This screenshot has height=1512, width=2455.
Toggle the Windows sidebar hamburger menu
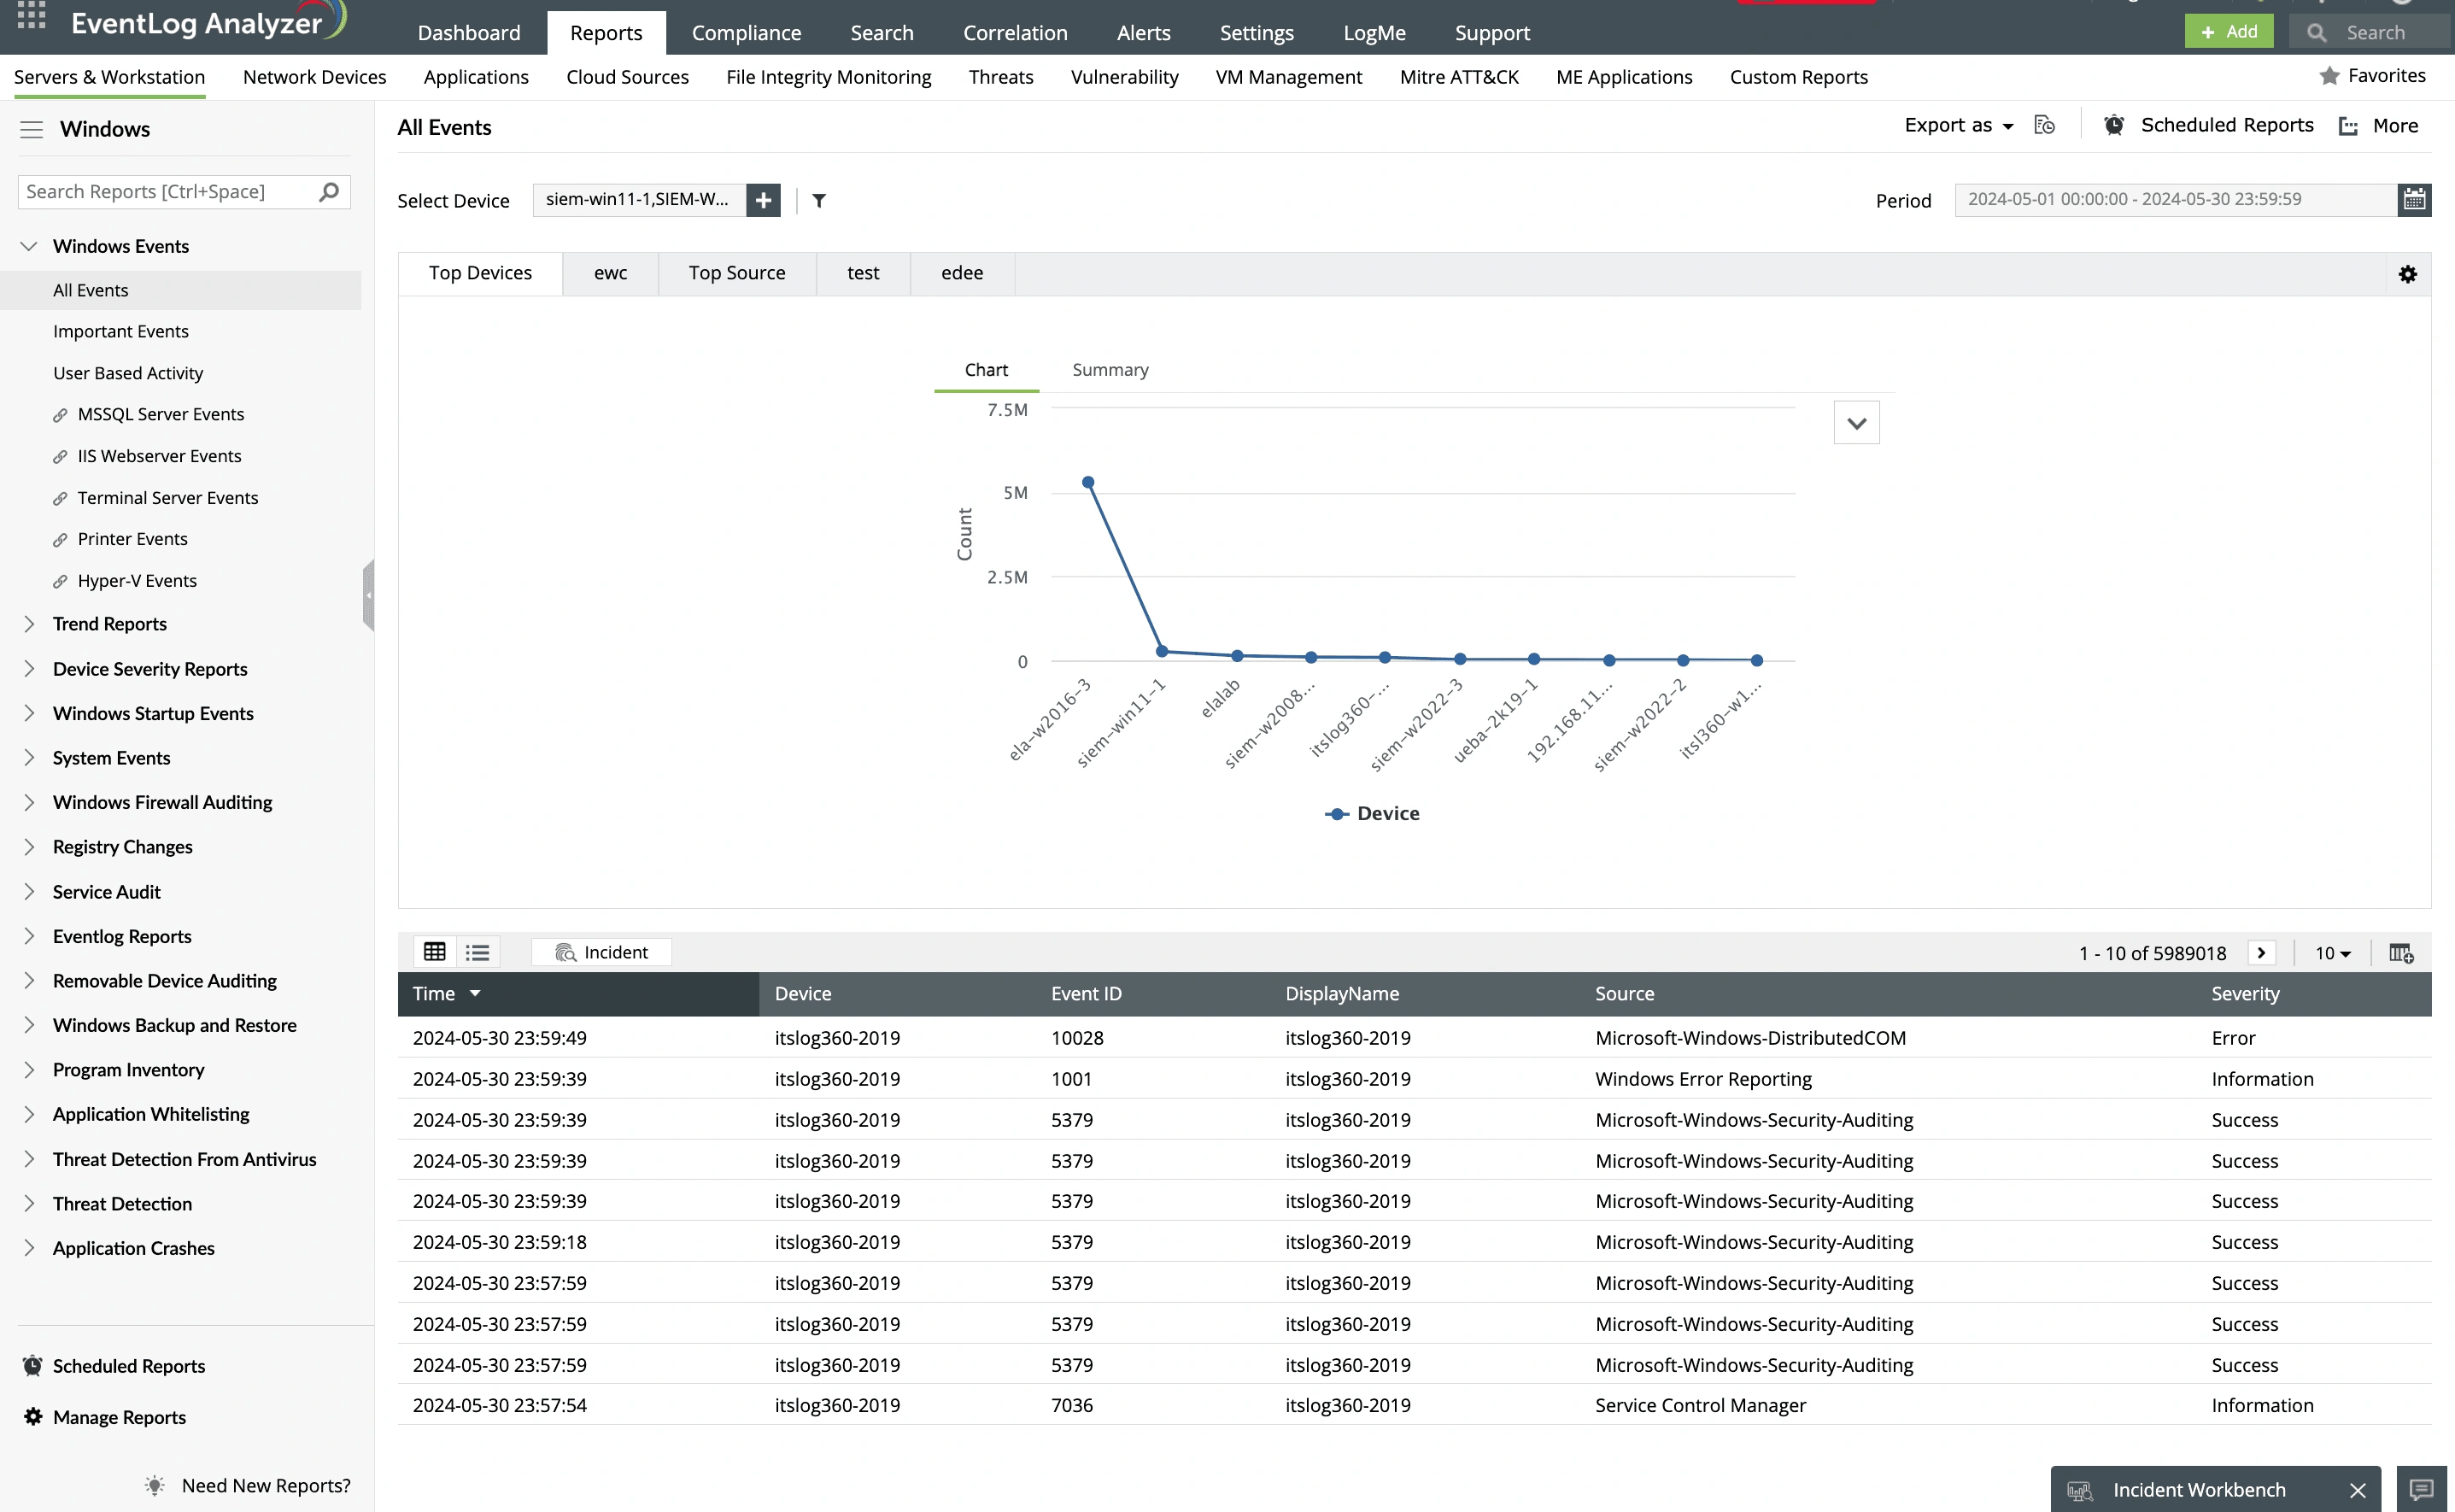32,129
